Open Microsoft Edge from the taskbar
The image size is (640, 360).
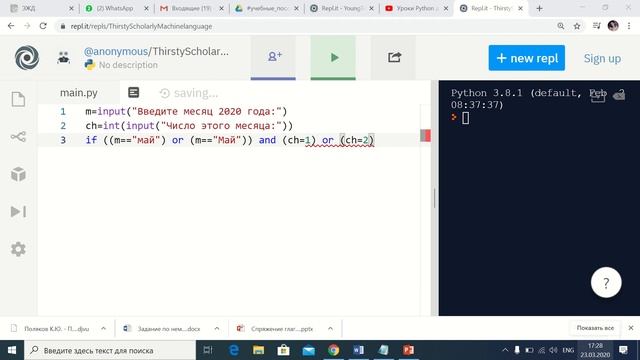point(234,350)
